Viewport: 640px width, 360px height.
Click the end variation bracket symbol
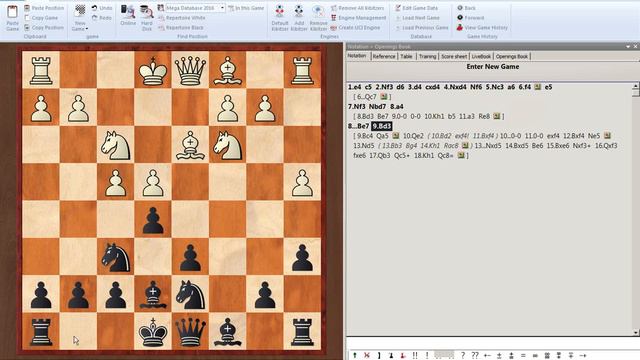379,356
